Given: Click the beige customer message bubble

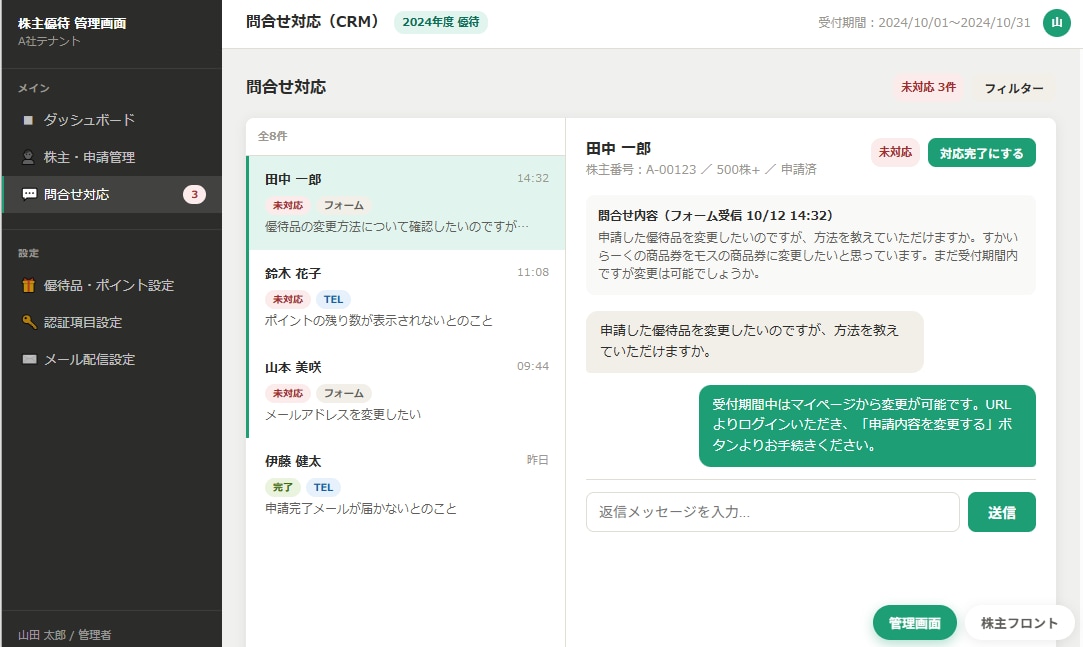Looking at the screenshot, I should click(754, 342).
